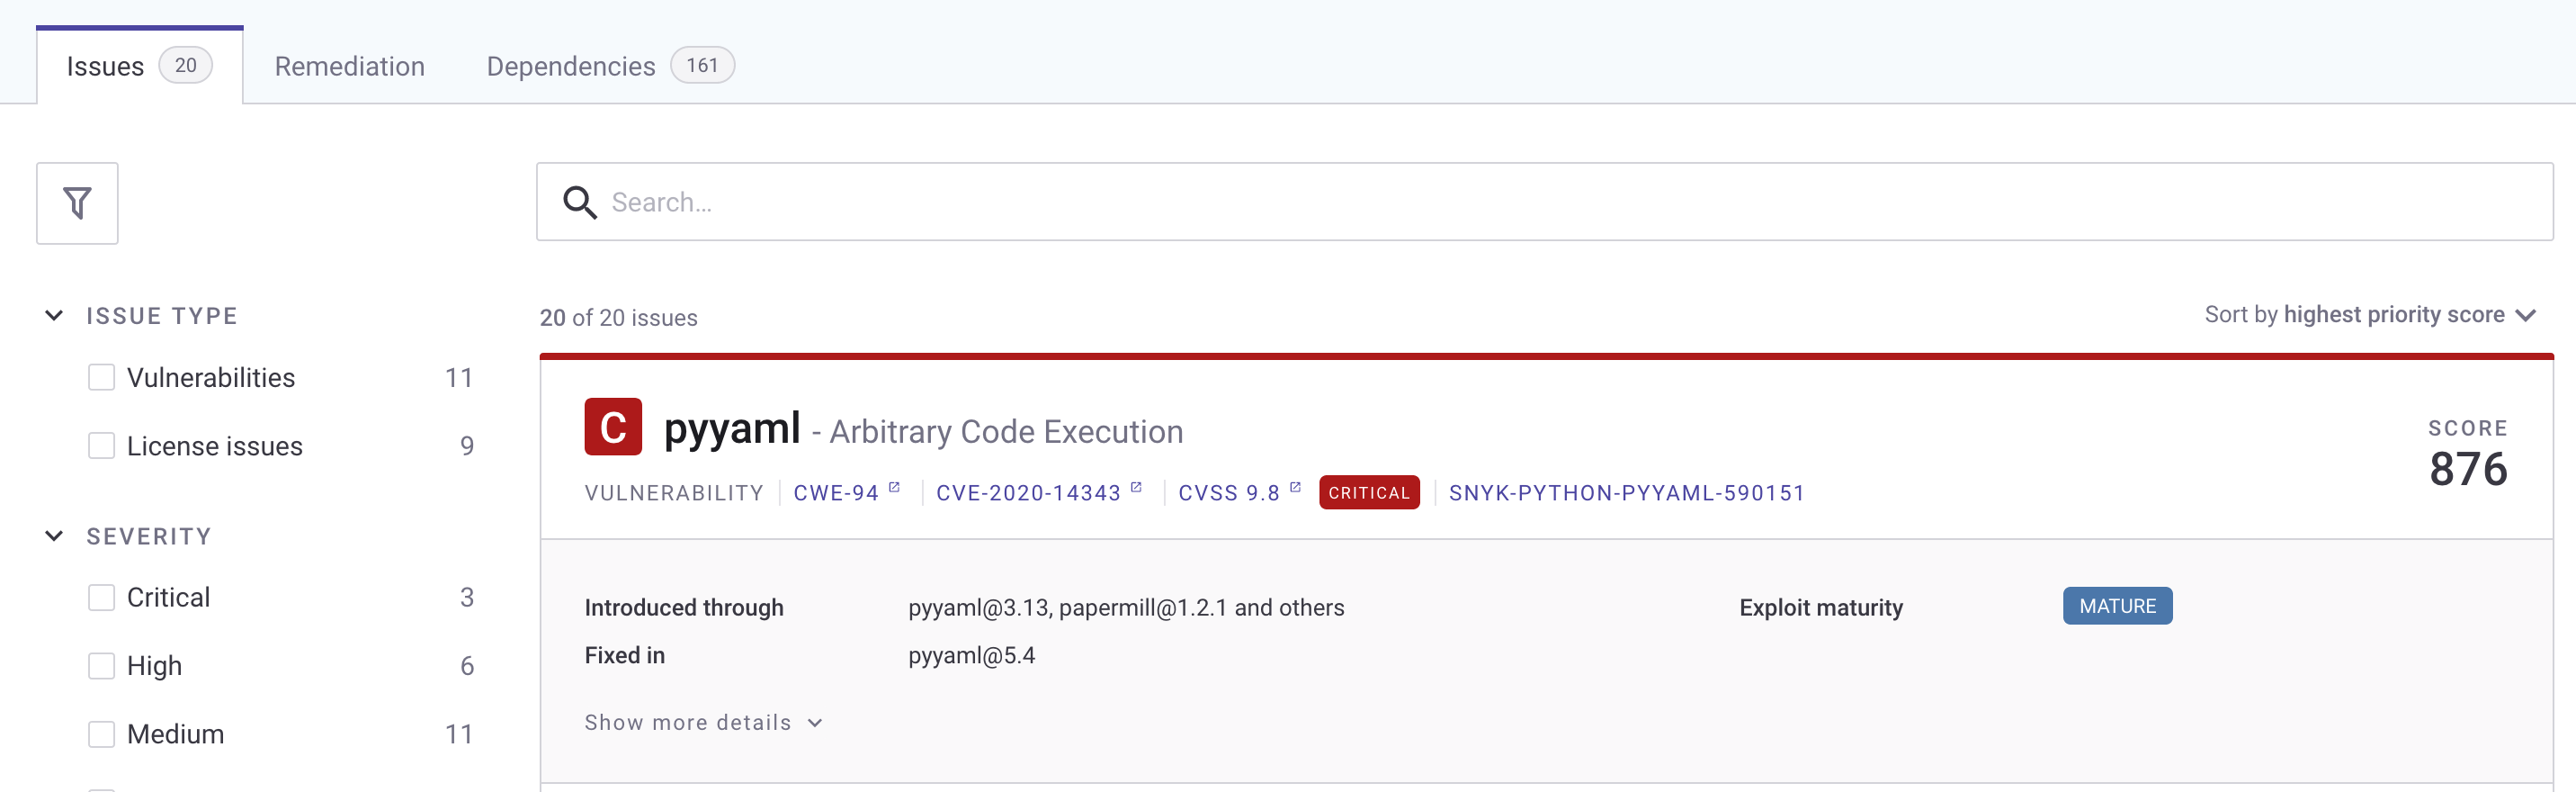
Task: Click 'pyyaml@5.4' fixed-in version
Action: click(x=971, y=656)
